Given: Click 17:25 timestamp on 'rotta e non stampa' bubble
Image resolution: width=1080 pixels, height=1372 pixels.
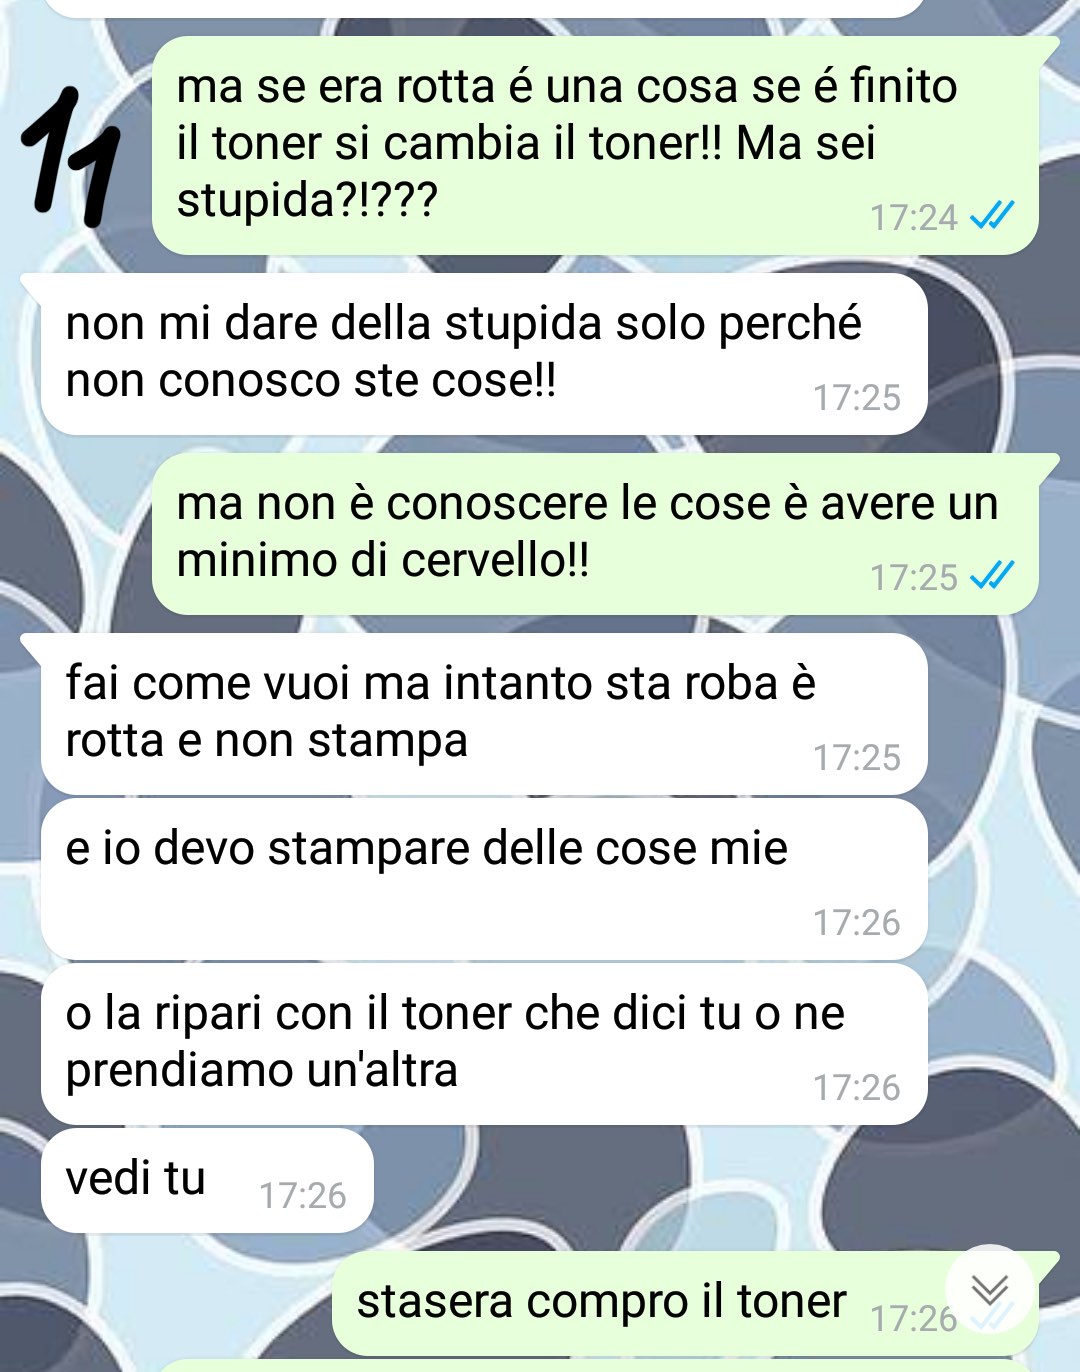Looking at the screenshot, I should click(x=857, y=757).
